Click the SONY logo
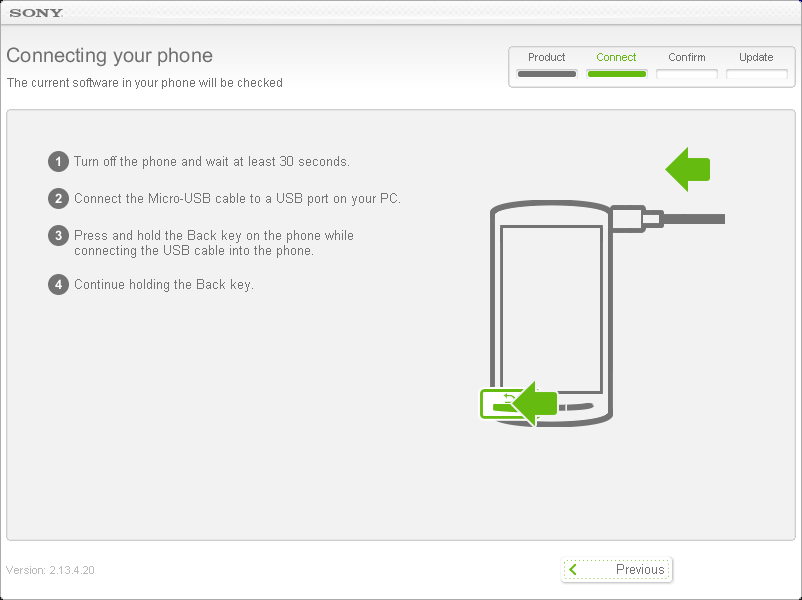 (x=36, y=13)
